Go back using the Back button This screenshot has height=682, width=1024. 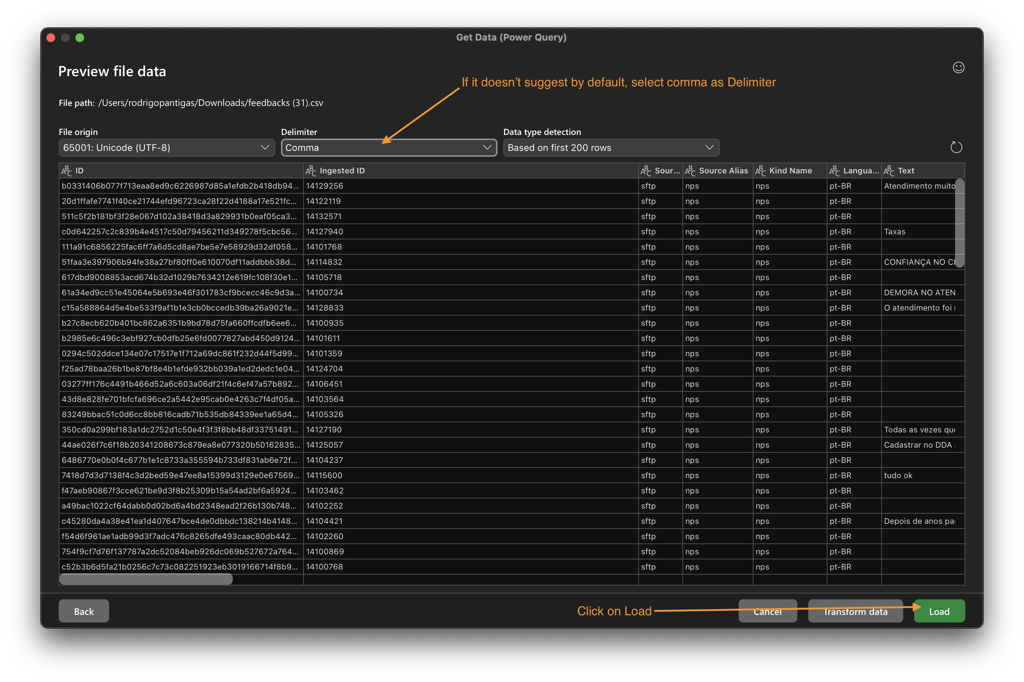coord(84,611)
